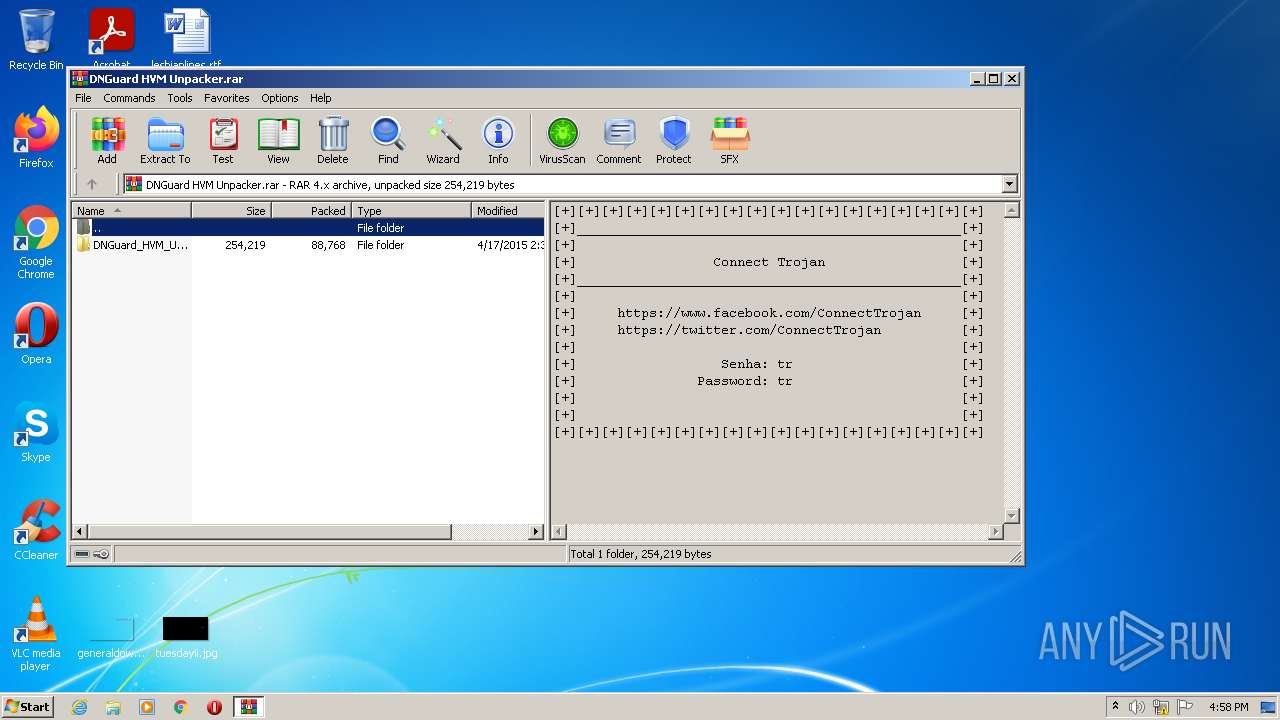The width and height of the screenshot is (1280, 720).
Task: Open Firefox desktop shortcut
Action: 36,138
